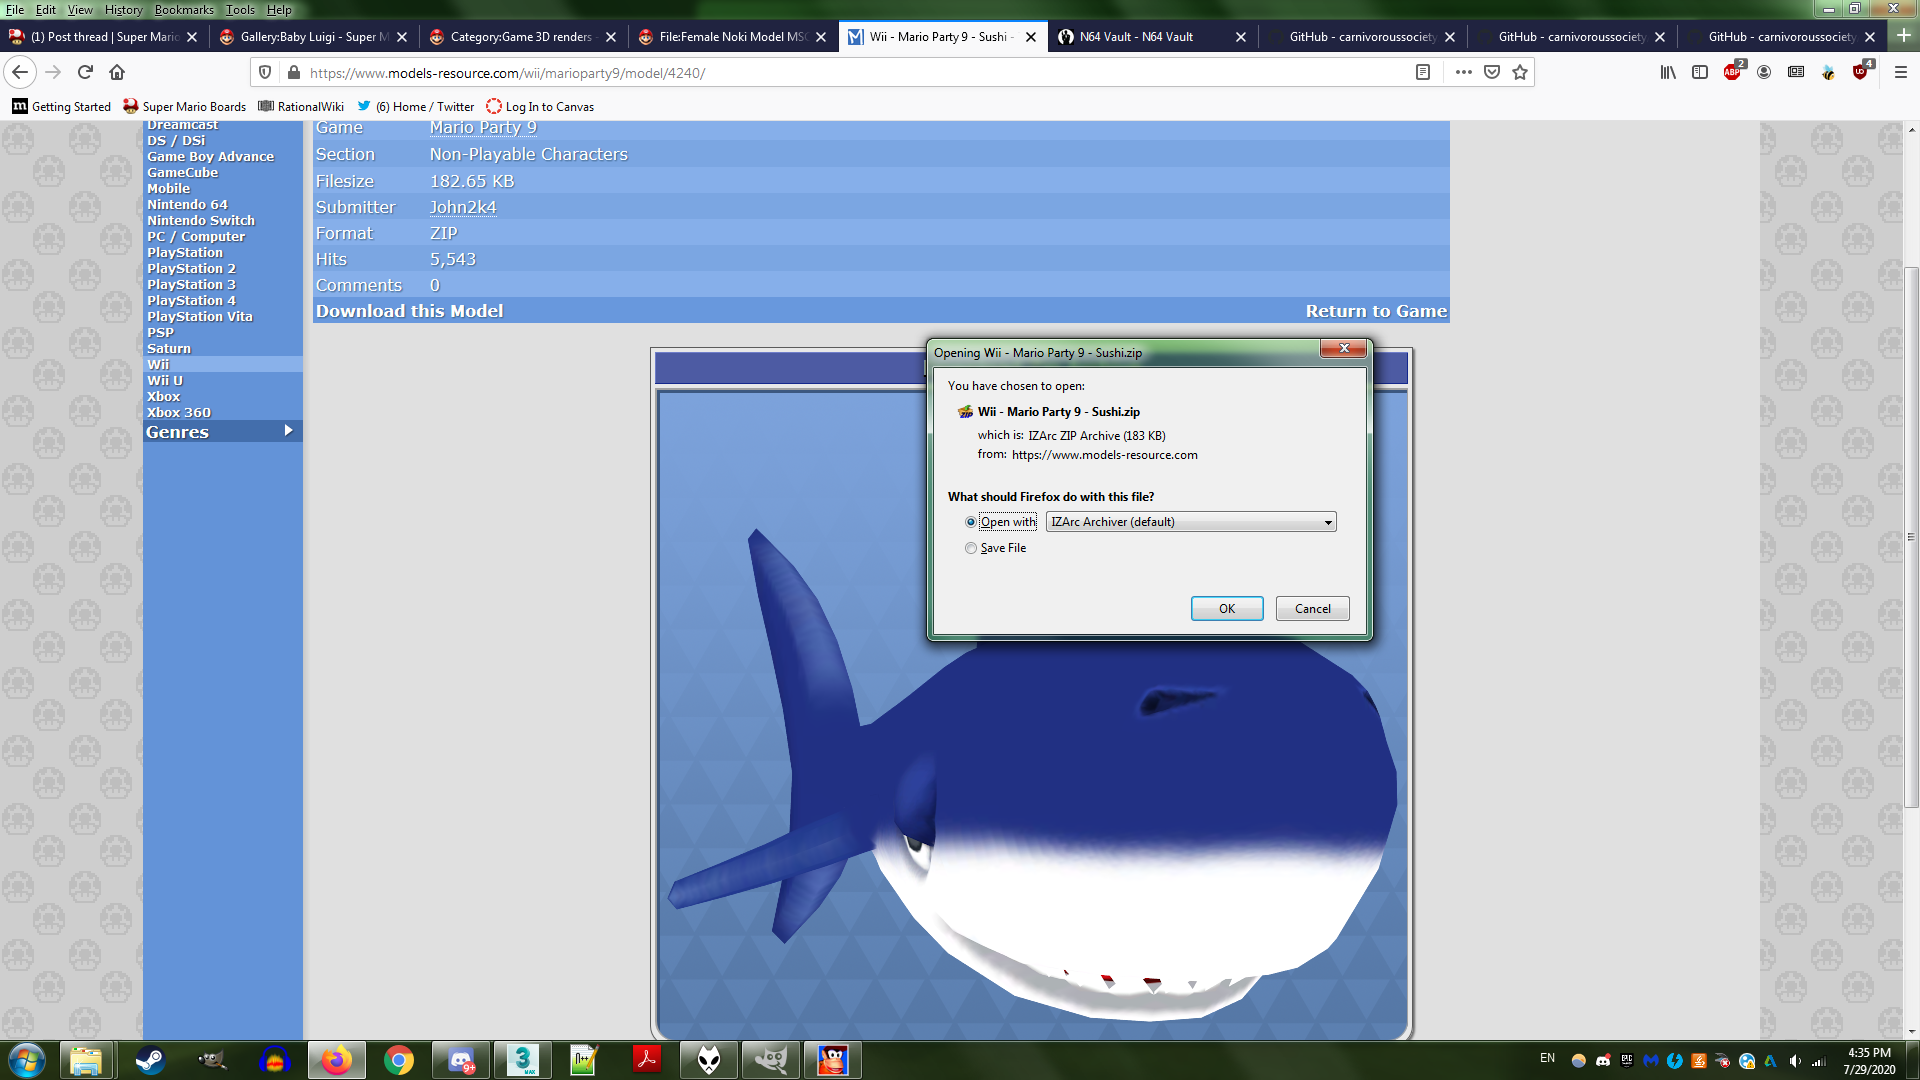Screen dimensions: 1920x1080
Task: Open Notepad++ from taskbar
Action: pyautogui.click(x=585, y=1060)
